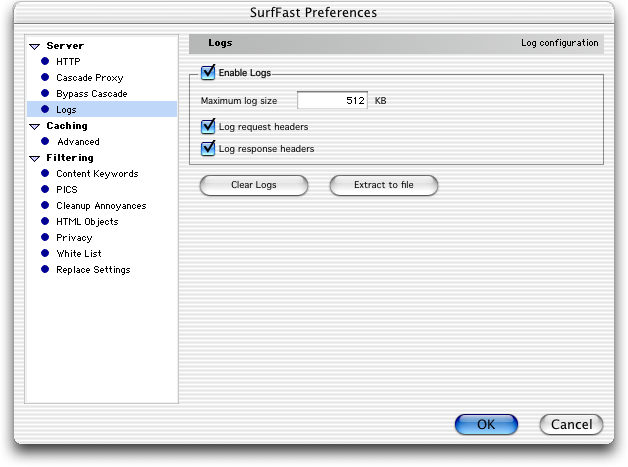
Task: Collapse the Filtering disclosure triangle
Action: (x=35, y=159)
